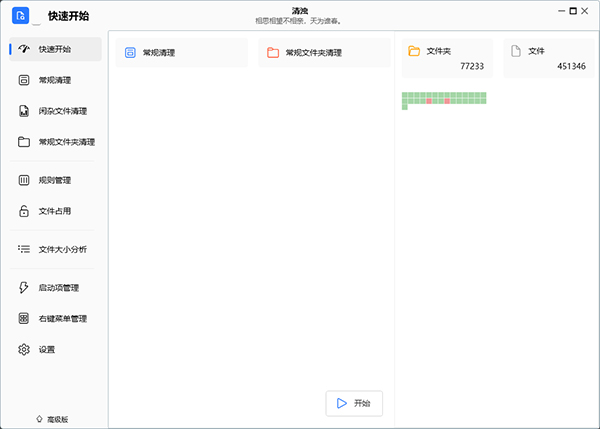Viewport: 600px width, 429px height.
Task: Click the blue app logo icon
Action: [x=21, y=15]
